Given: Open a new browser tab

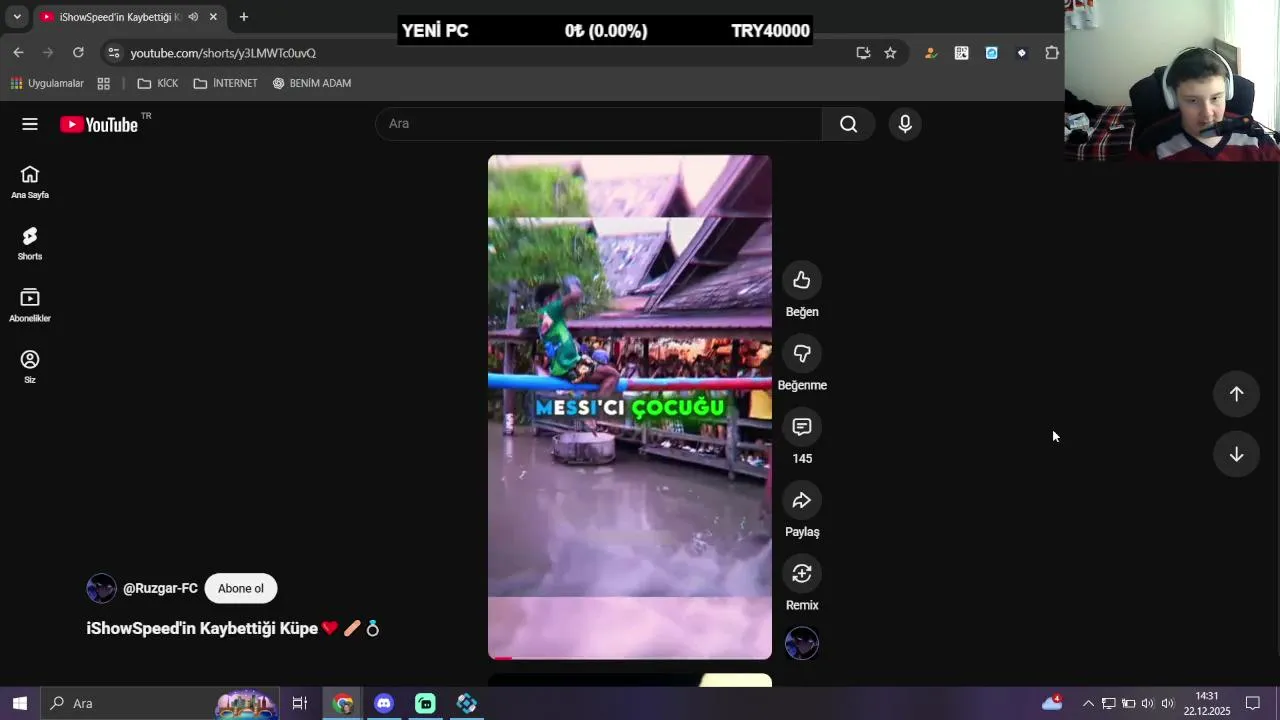Looking at the screenshot, I should pyautogui.click(x=243, y=17).
